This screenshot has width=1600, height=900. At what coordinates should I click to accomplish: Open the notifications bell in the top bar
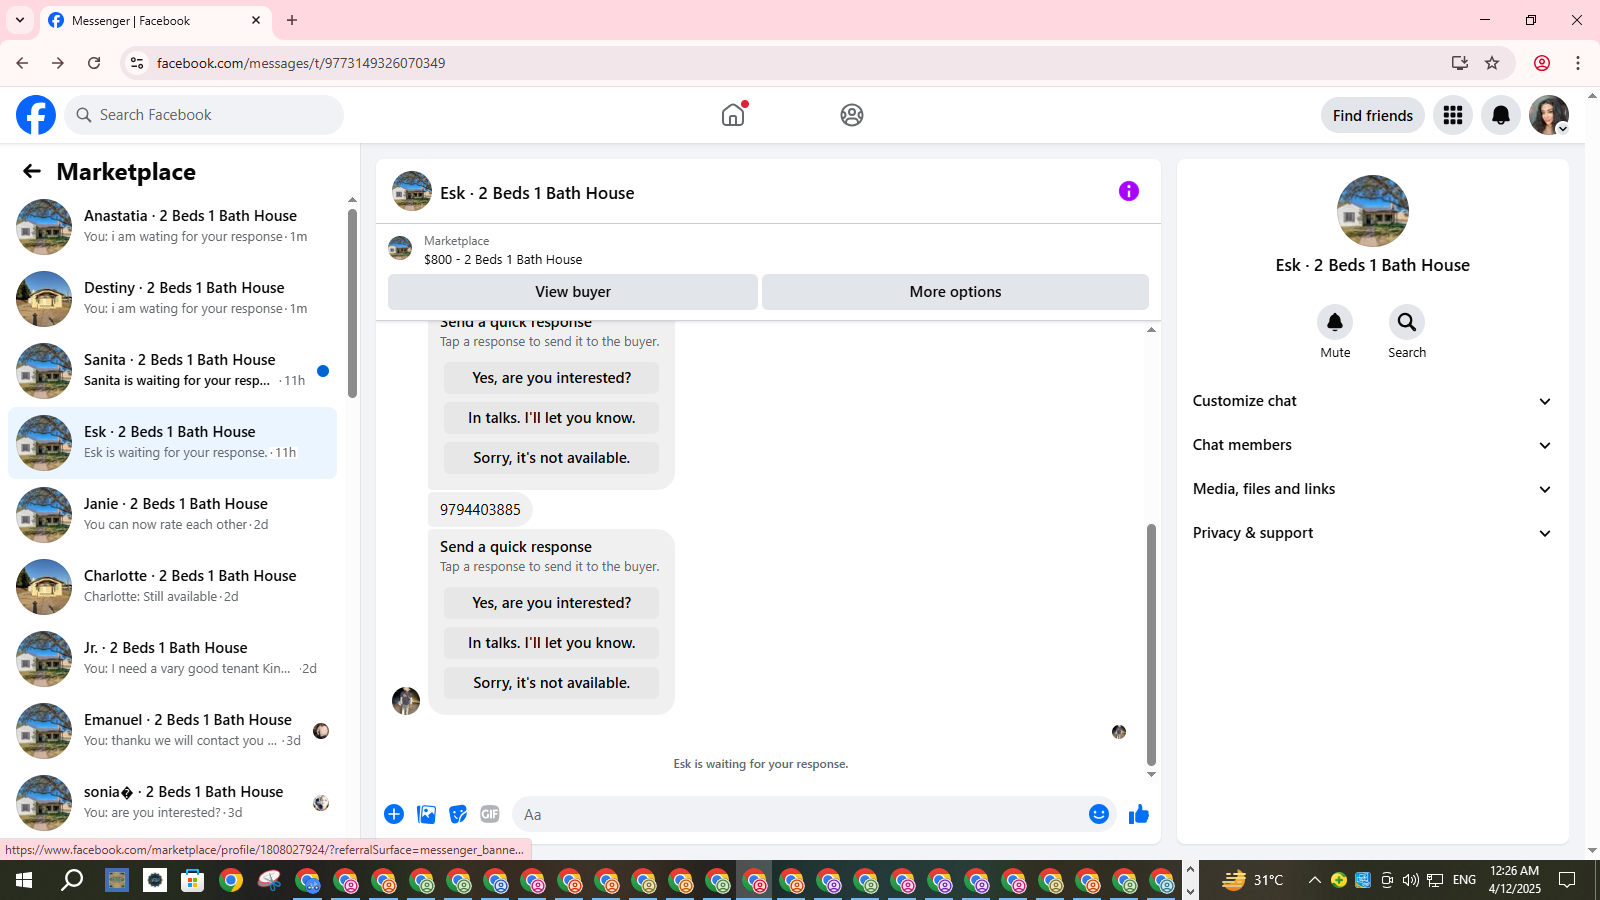coord(1501,115)
